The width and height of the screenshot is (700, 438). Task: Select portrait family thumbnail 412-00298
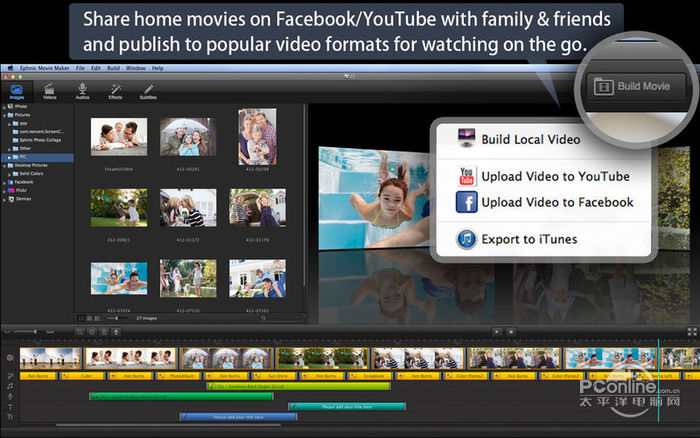tap(257, 137)
